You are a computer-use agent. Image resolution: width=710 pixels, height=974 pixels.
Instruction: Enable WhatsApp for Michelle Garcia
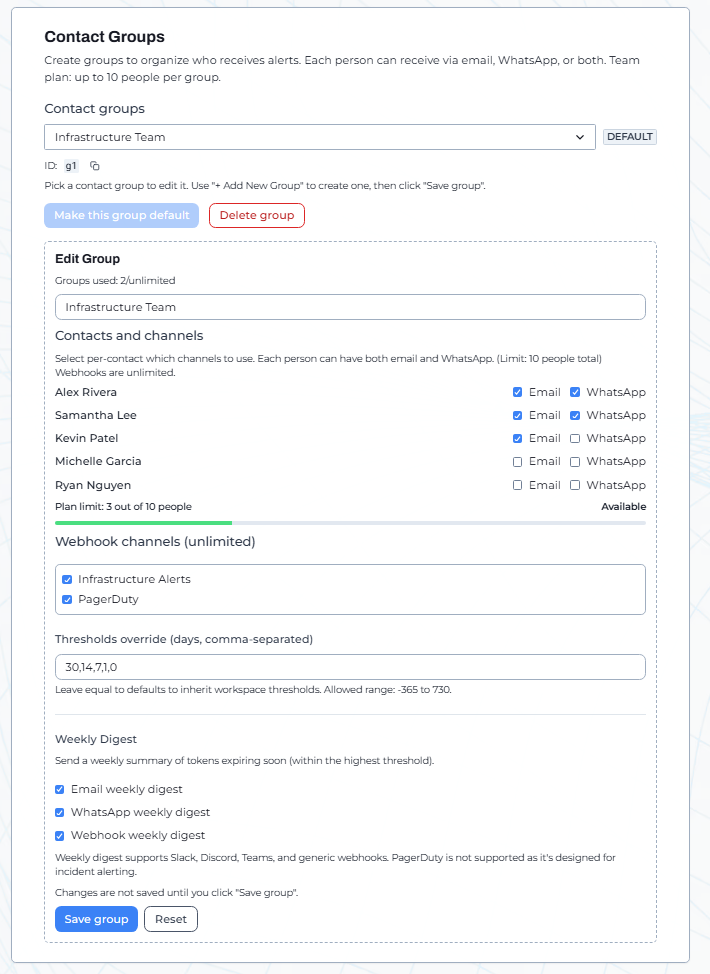pos(575,461)
